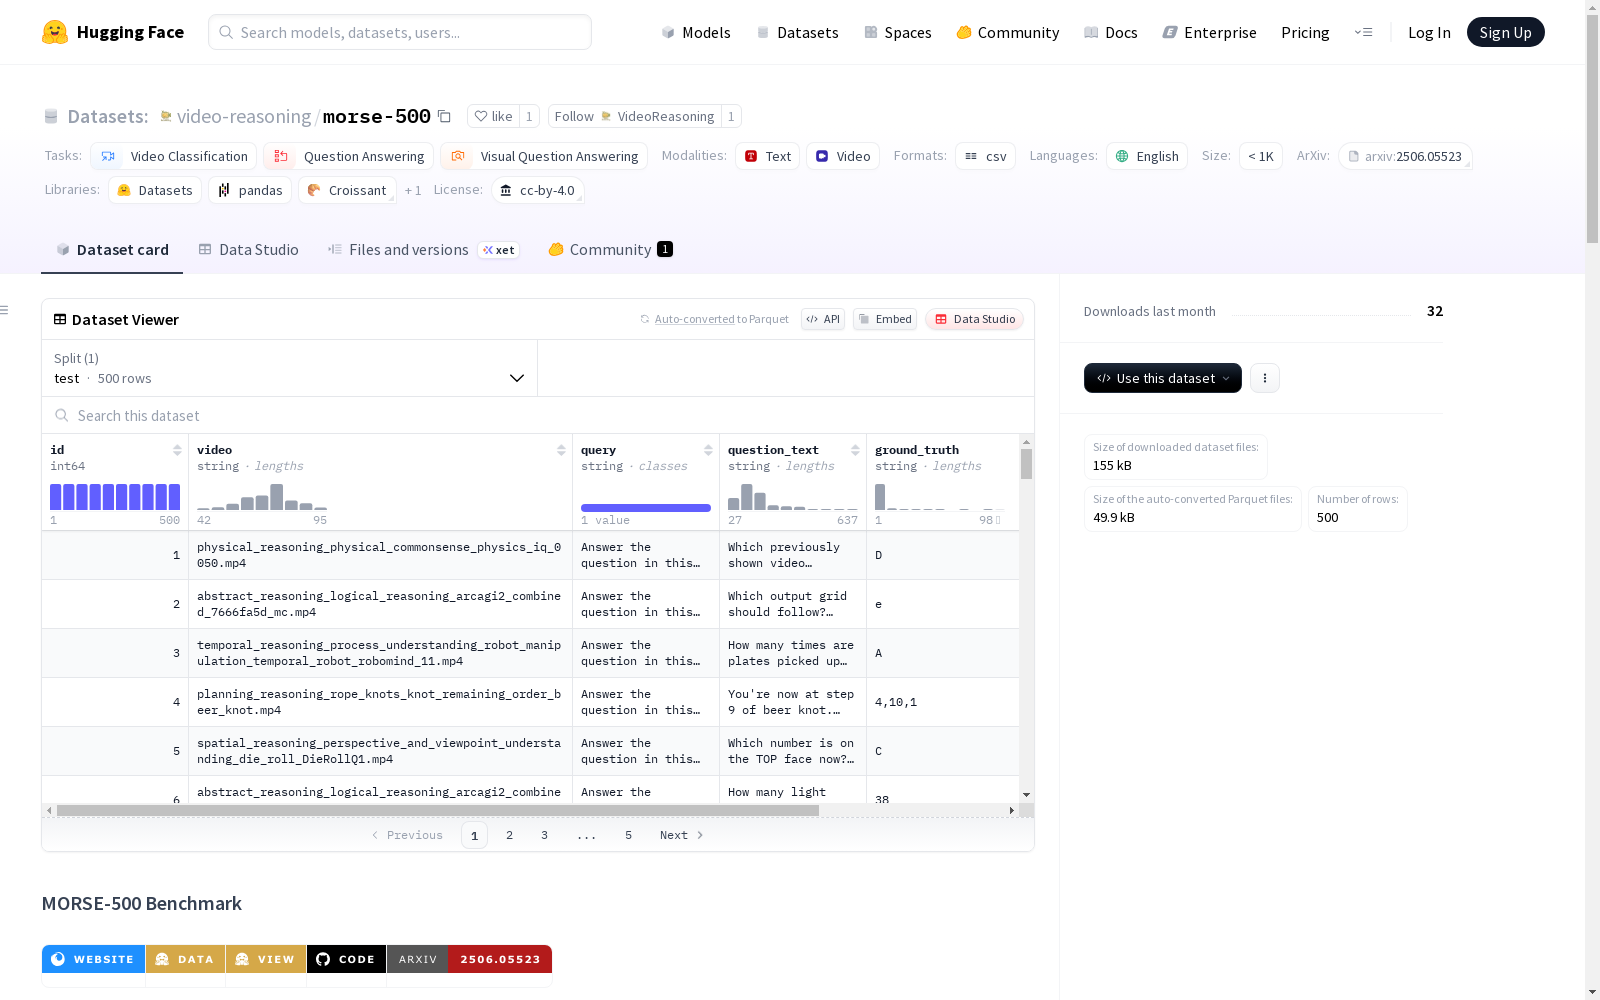Go to page 2 of the dataset

[x=509, y=835]
